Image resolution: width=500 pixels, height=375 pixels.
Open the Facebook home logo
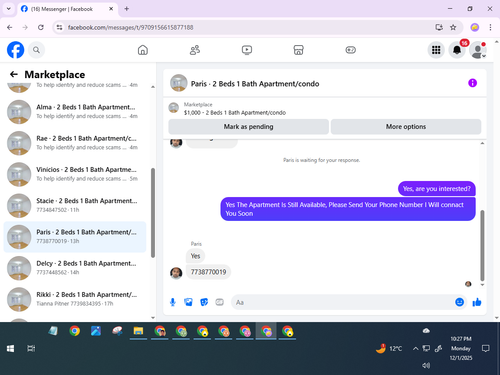[x=15, y=50]
